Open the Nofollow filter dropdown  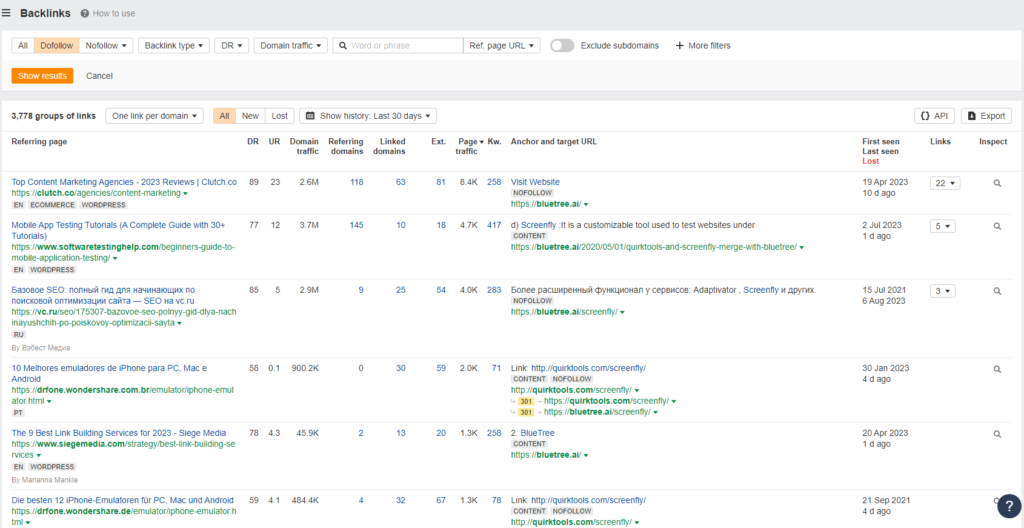pos(106,46)
